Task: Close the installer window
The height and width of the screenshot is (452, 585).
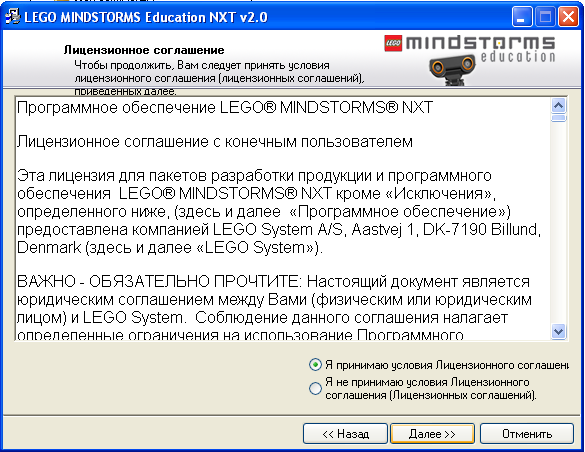Action: click(568, 17)
